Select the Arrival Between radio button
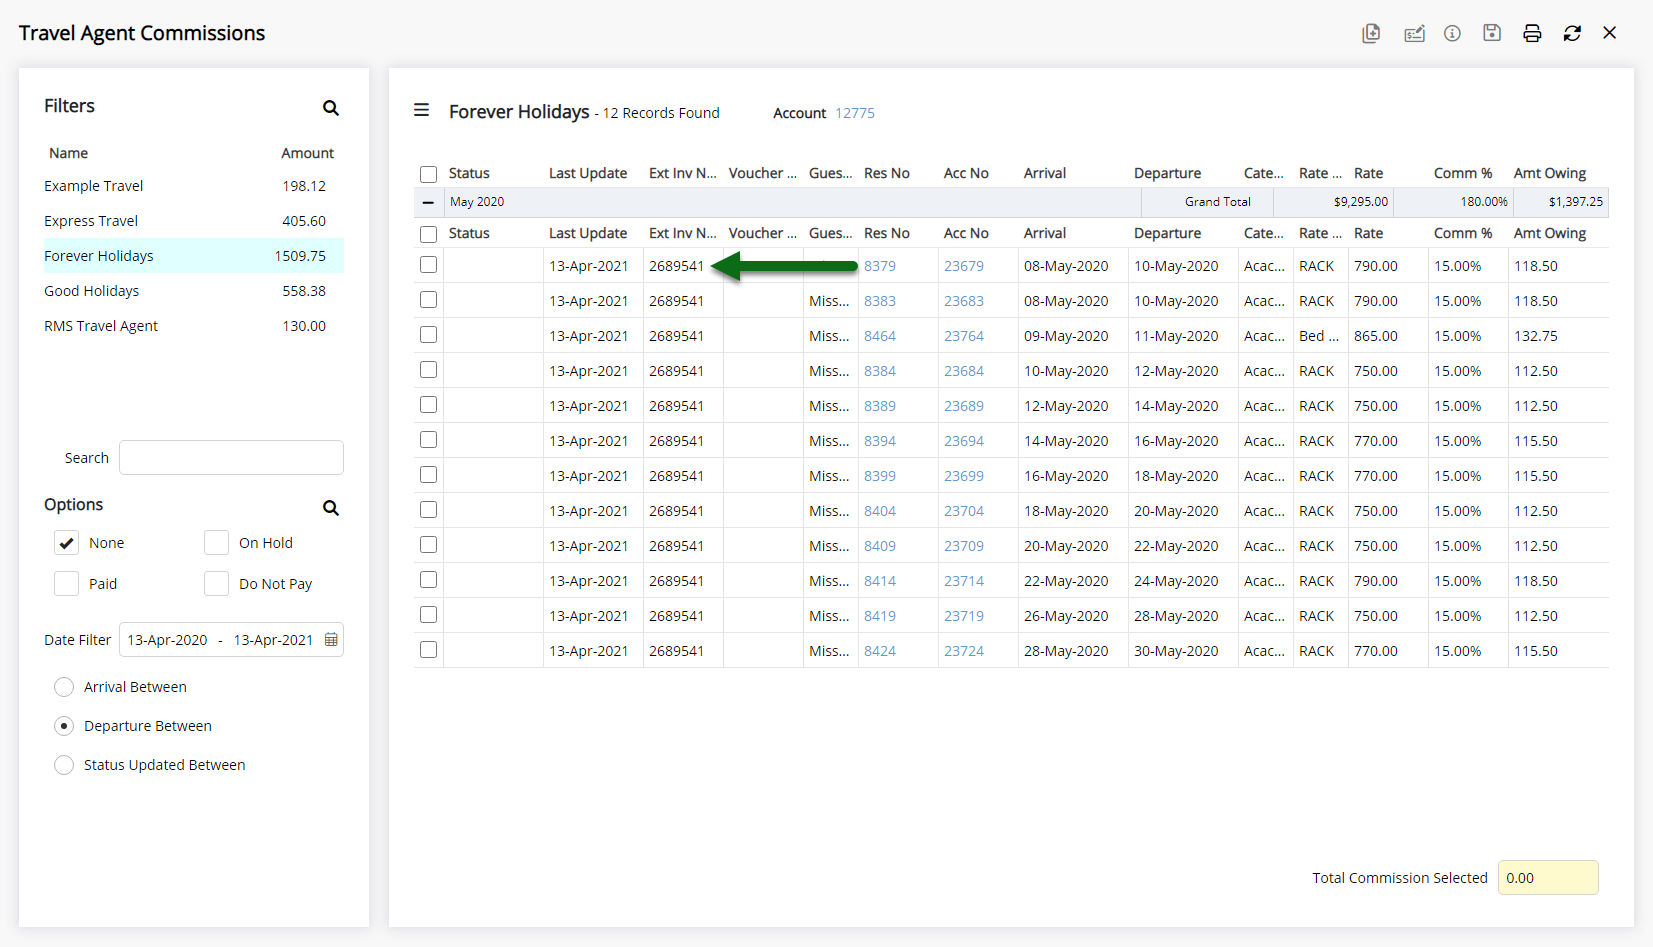This screenshot has width=1653, height=947. 64,687
